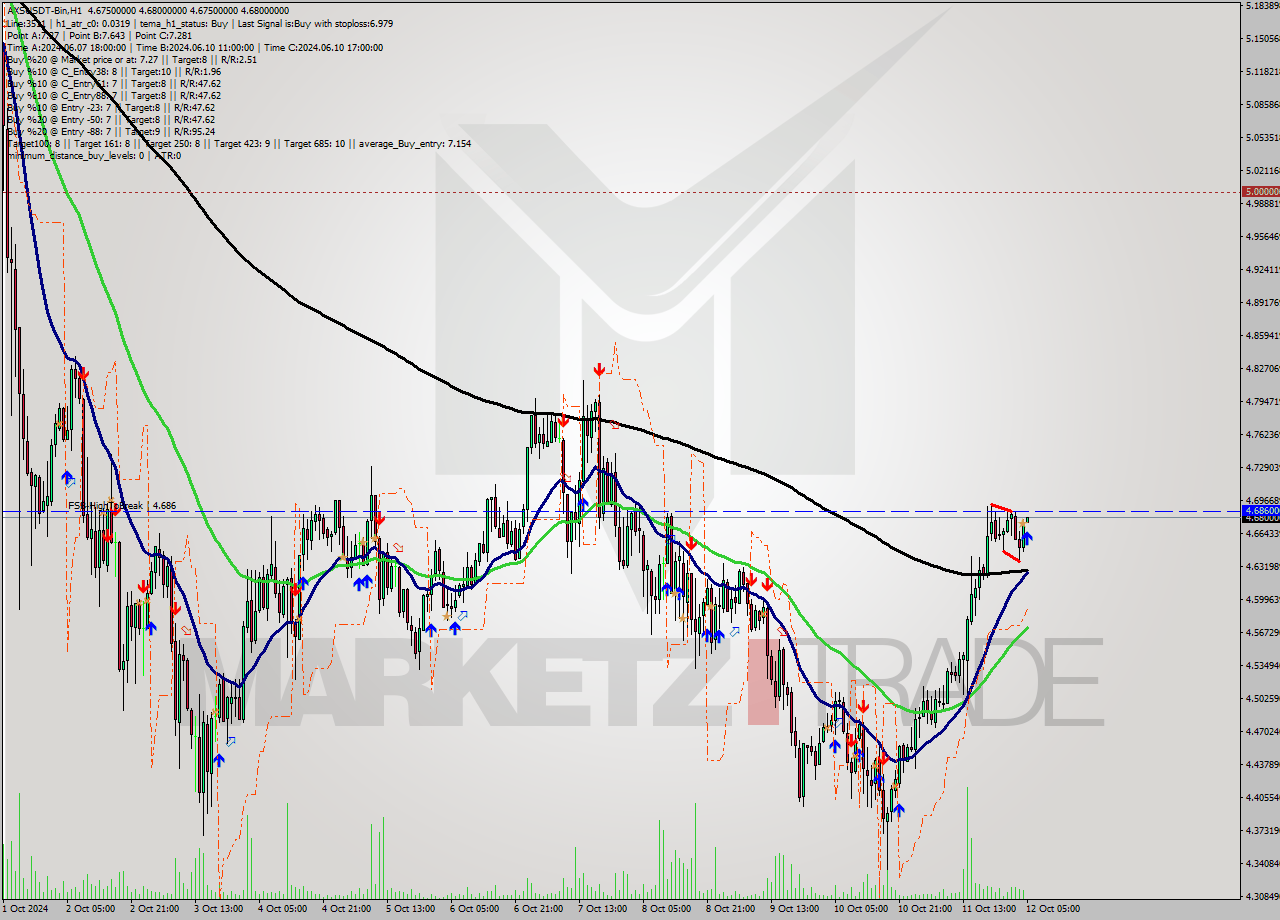
Task: Click the '10 Oct 05:00' time label
Action: pos(861,908)
